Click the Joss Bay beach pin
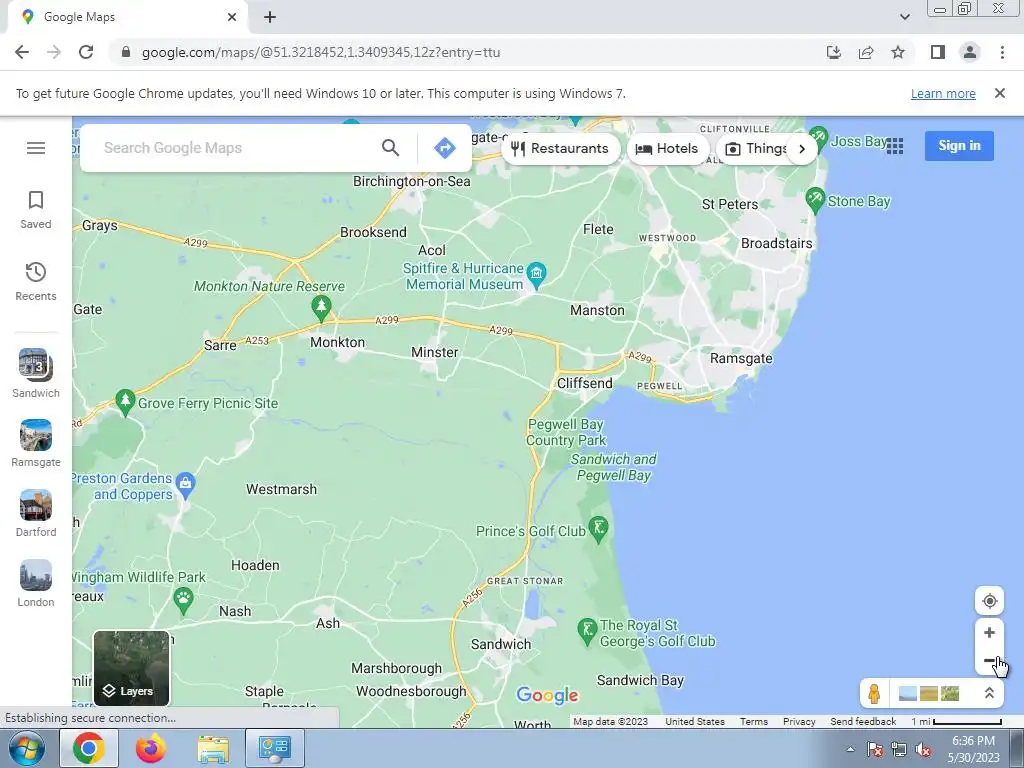1024x768 pixels. click(818, 138)
